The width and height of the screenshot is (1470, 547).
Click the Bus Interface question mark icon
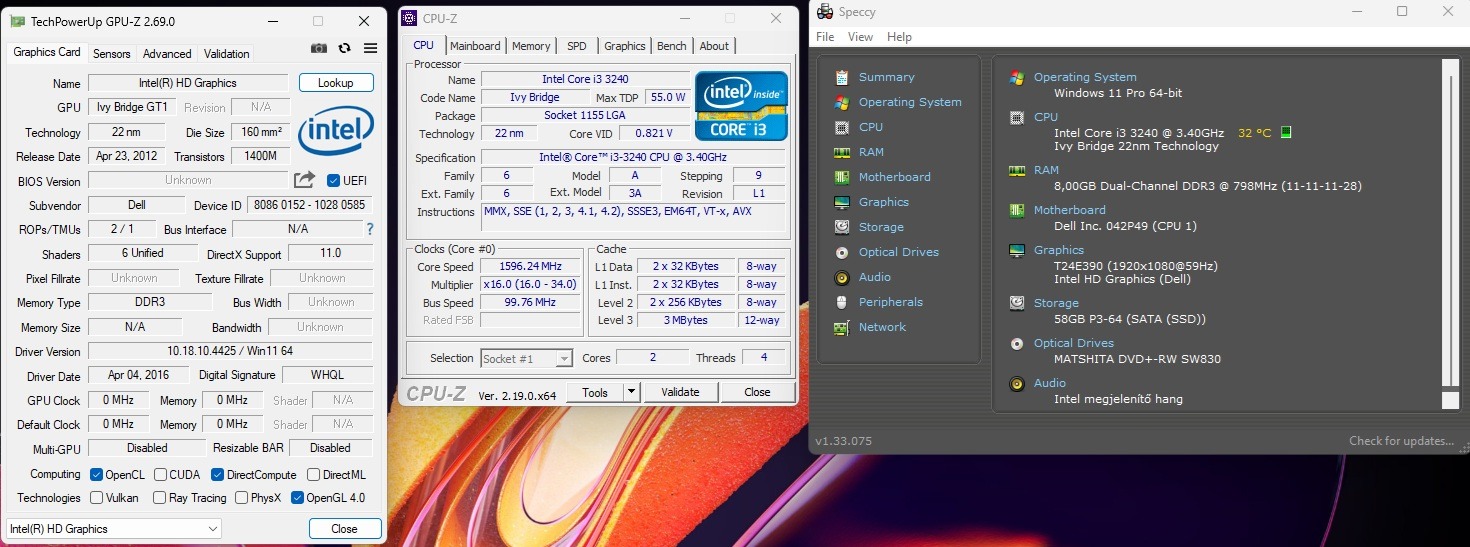[370, 229]
